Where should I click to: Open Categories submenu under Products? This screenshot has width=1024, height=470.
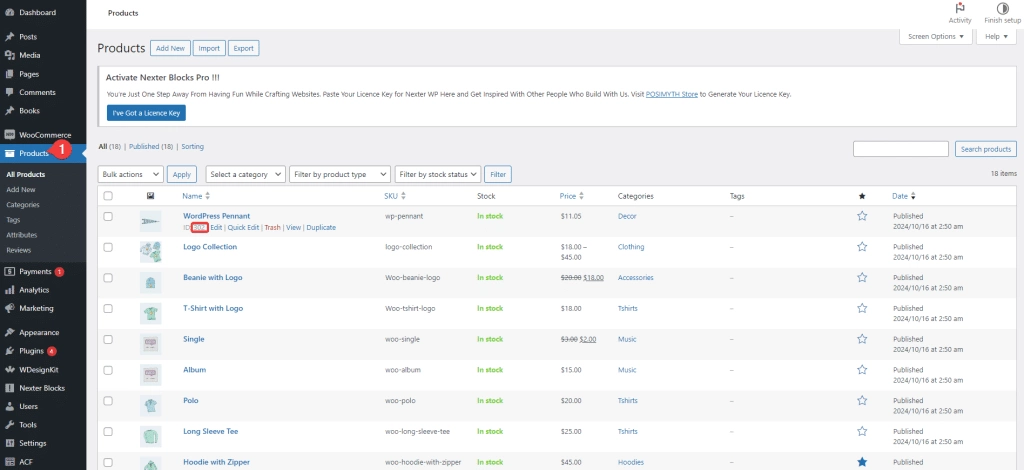click(22, 204)
